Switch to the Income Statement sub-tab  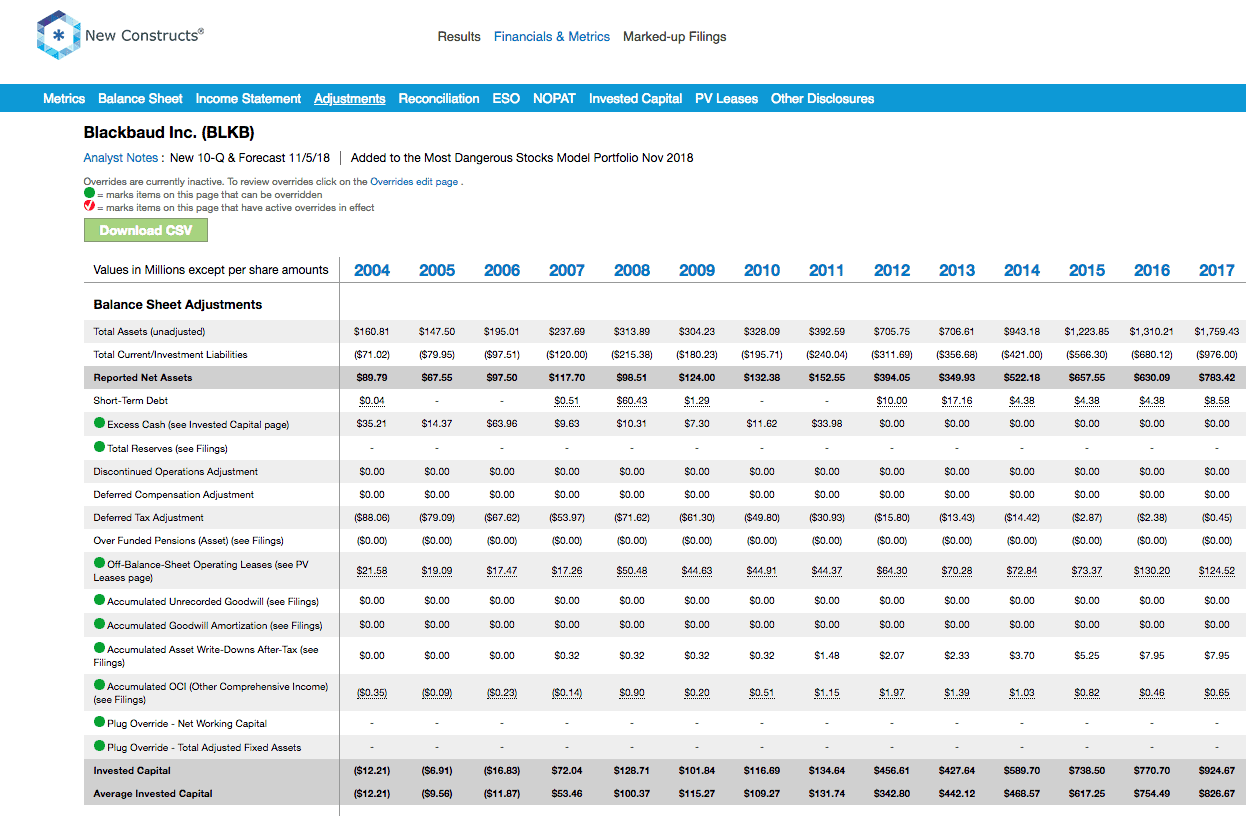(248, 98)
